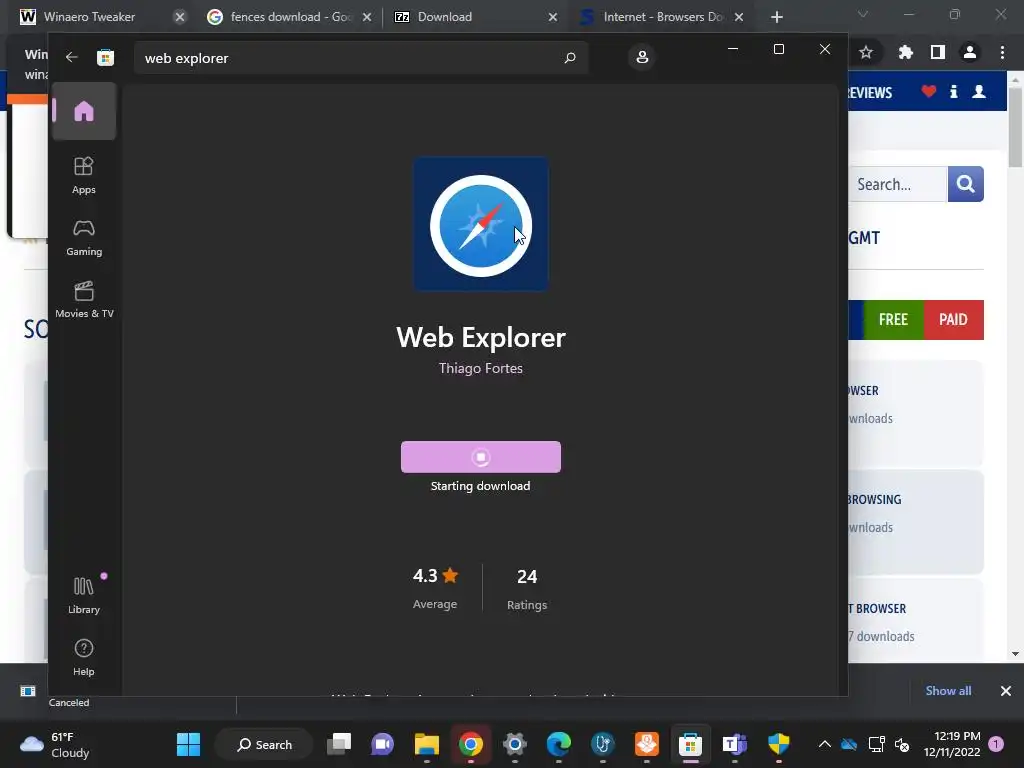Open the Apps section in sidebar
The image size is (1024, 768).
(84, 176)
